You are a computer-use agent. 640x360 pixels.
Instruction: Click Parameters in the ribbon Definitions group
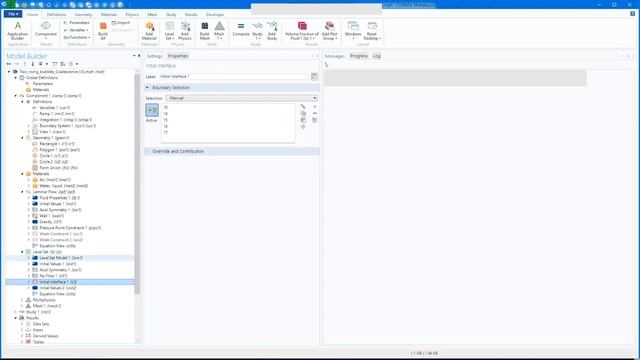(77, 23)
